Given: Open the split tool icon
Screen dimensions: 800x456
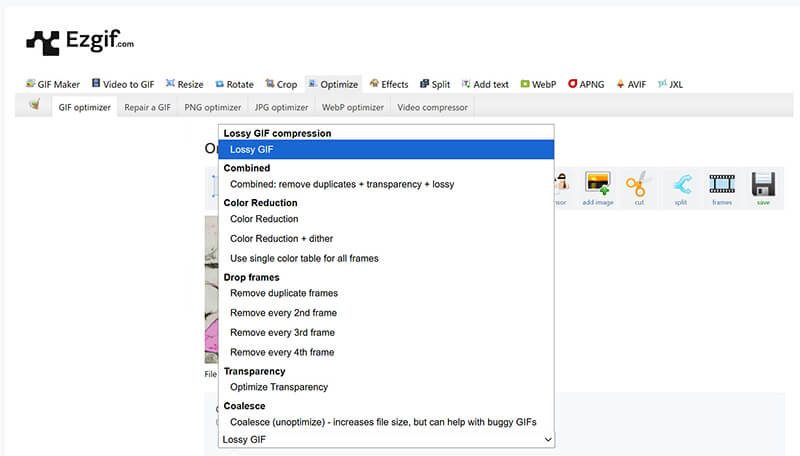Looking at the screenshot, I should click(x=680, y=186).
